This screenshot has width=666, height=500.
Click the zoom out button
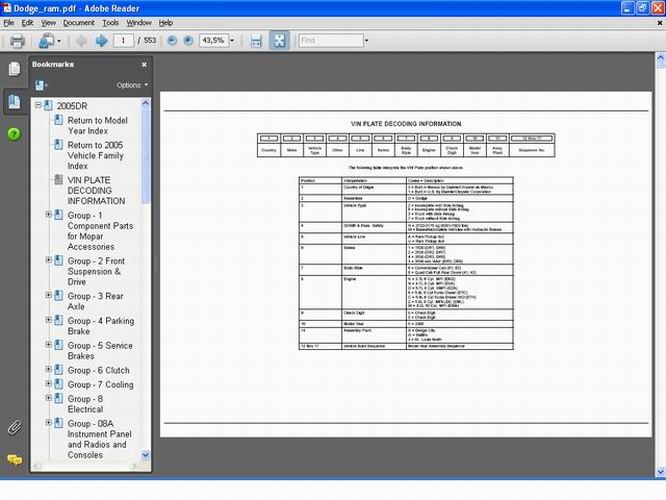click(172, 40)
